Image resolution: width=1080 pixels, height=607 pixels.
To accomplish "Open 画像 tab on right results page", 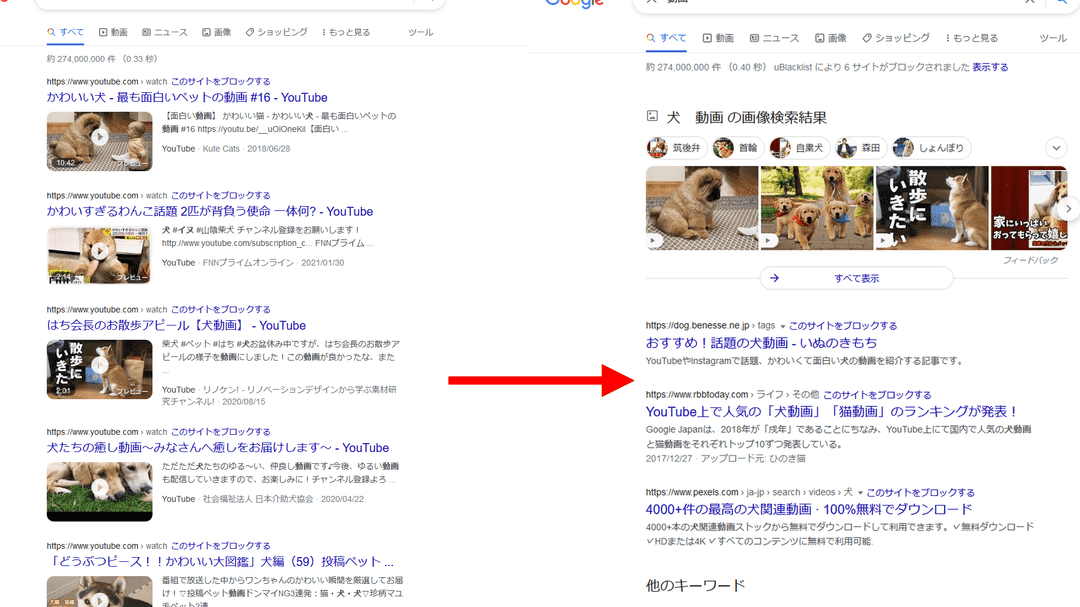I will 830,38.
